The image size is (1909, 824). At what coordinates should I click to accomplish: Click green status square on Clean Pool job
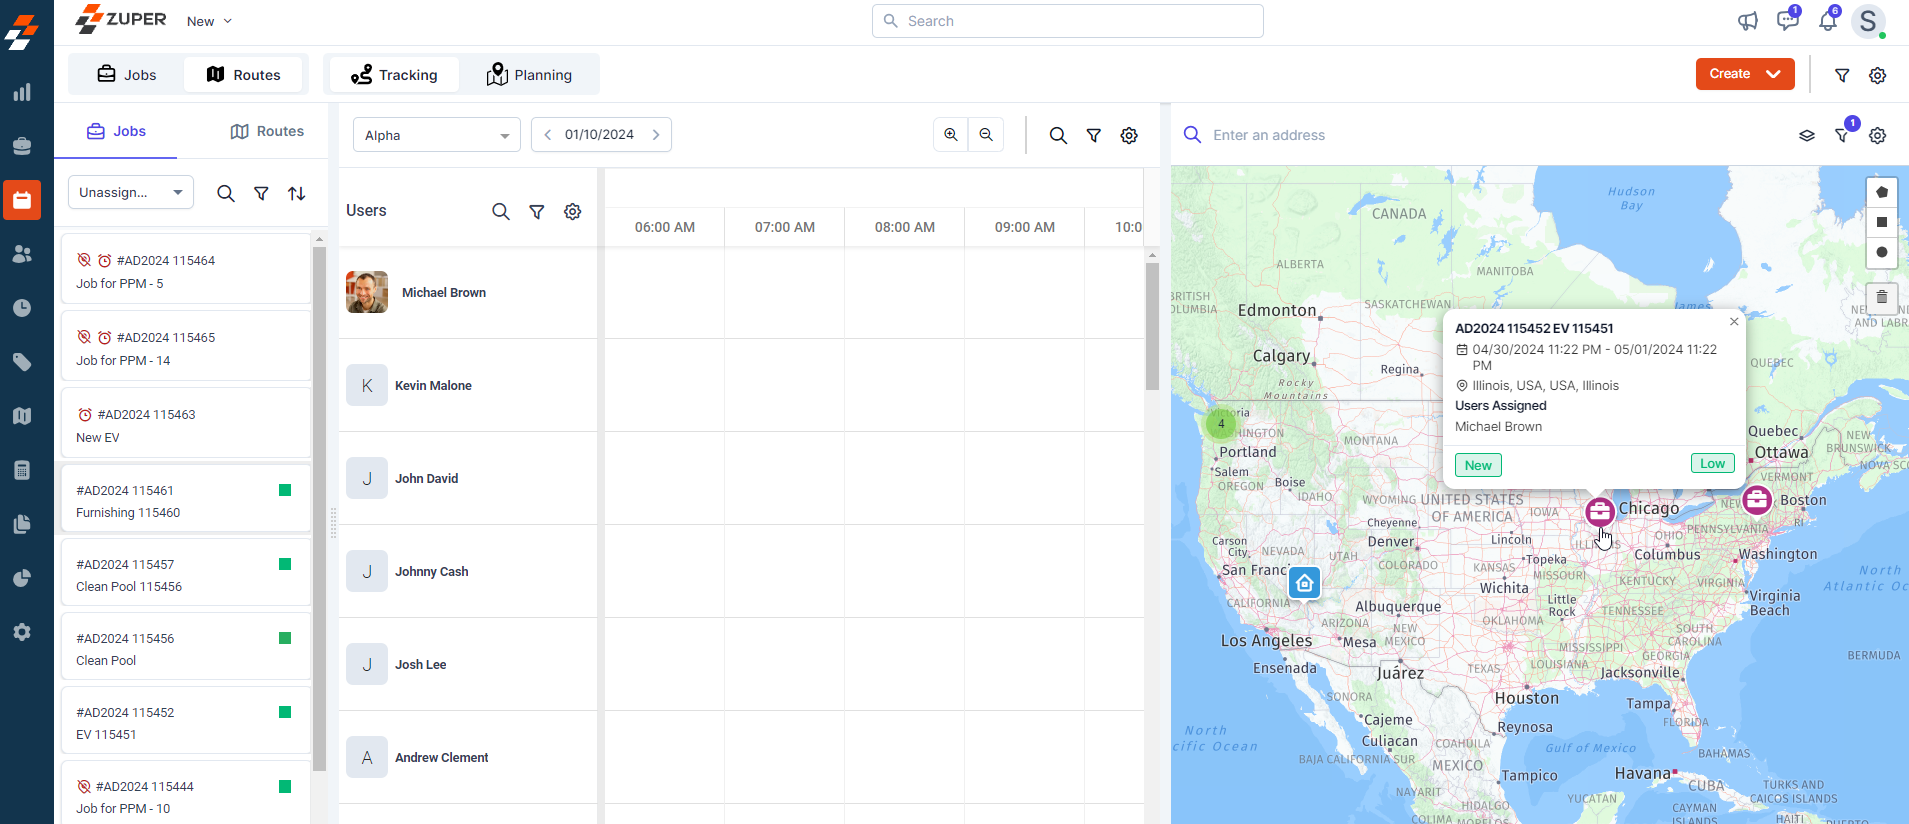[x=285, y=638]
